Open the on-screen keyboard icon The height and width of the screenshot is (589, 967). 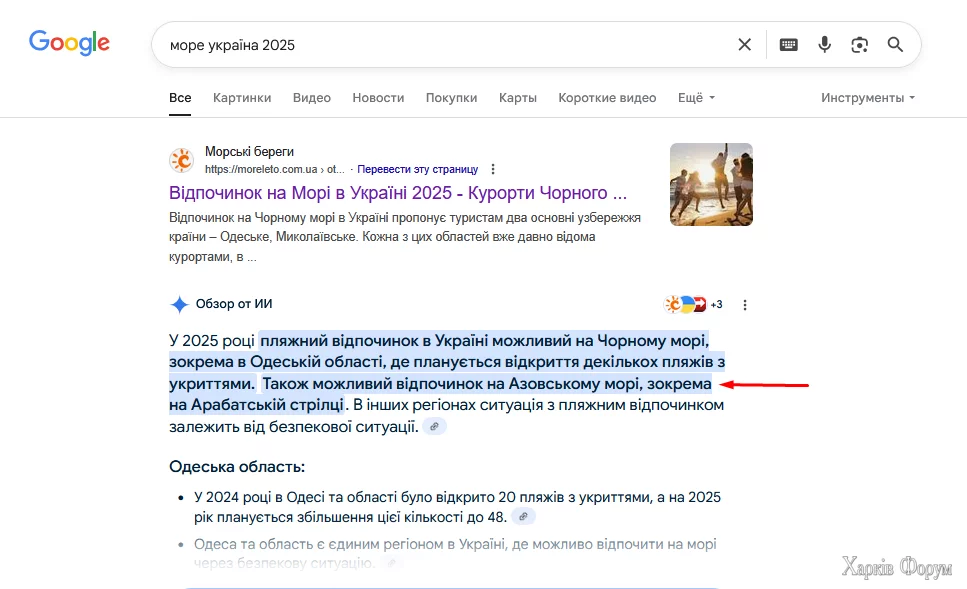(788, 44)
